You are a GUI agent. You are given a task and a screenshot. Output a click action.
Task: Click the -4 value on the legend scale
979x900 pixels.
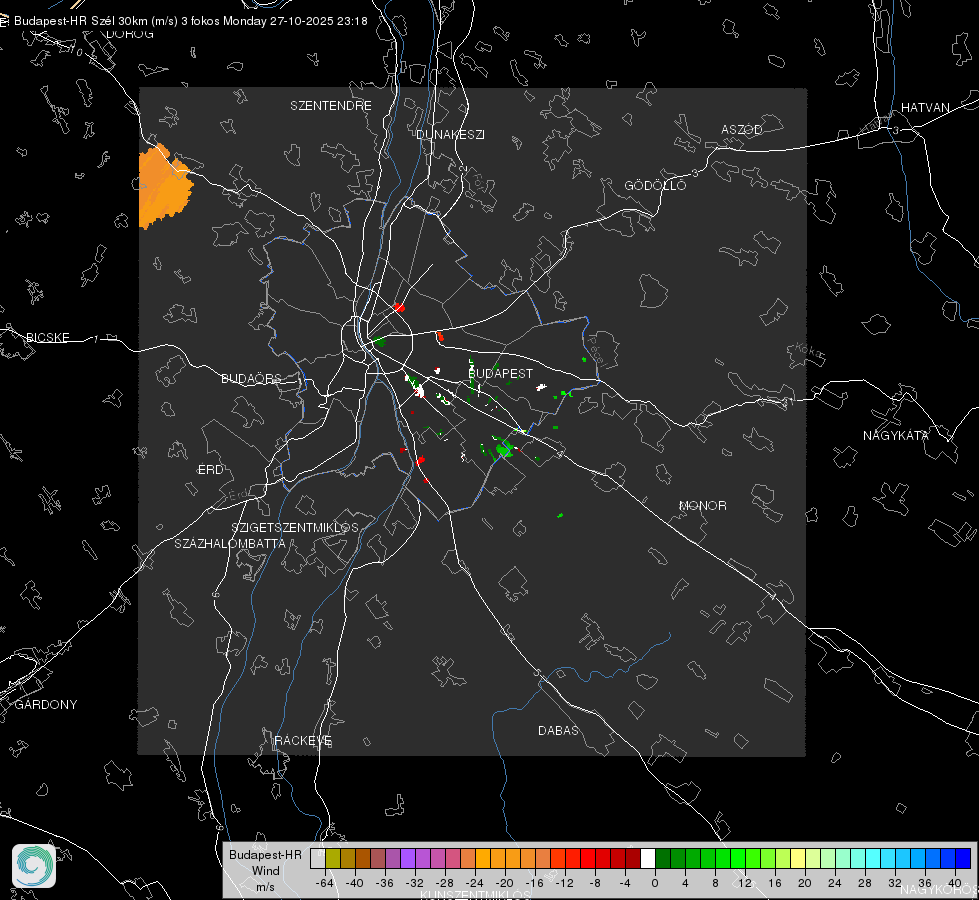coord(624,883)
